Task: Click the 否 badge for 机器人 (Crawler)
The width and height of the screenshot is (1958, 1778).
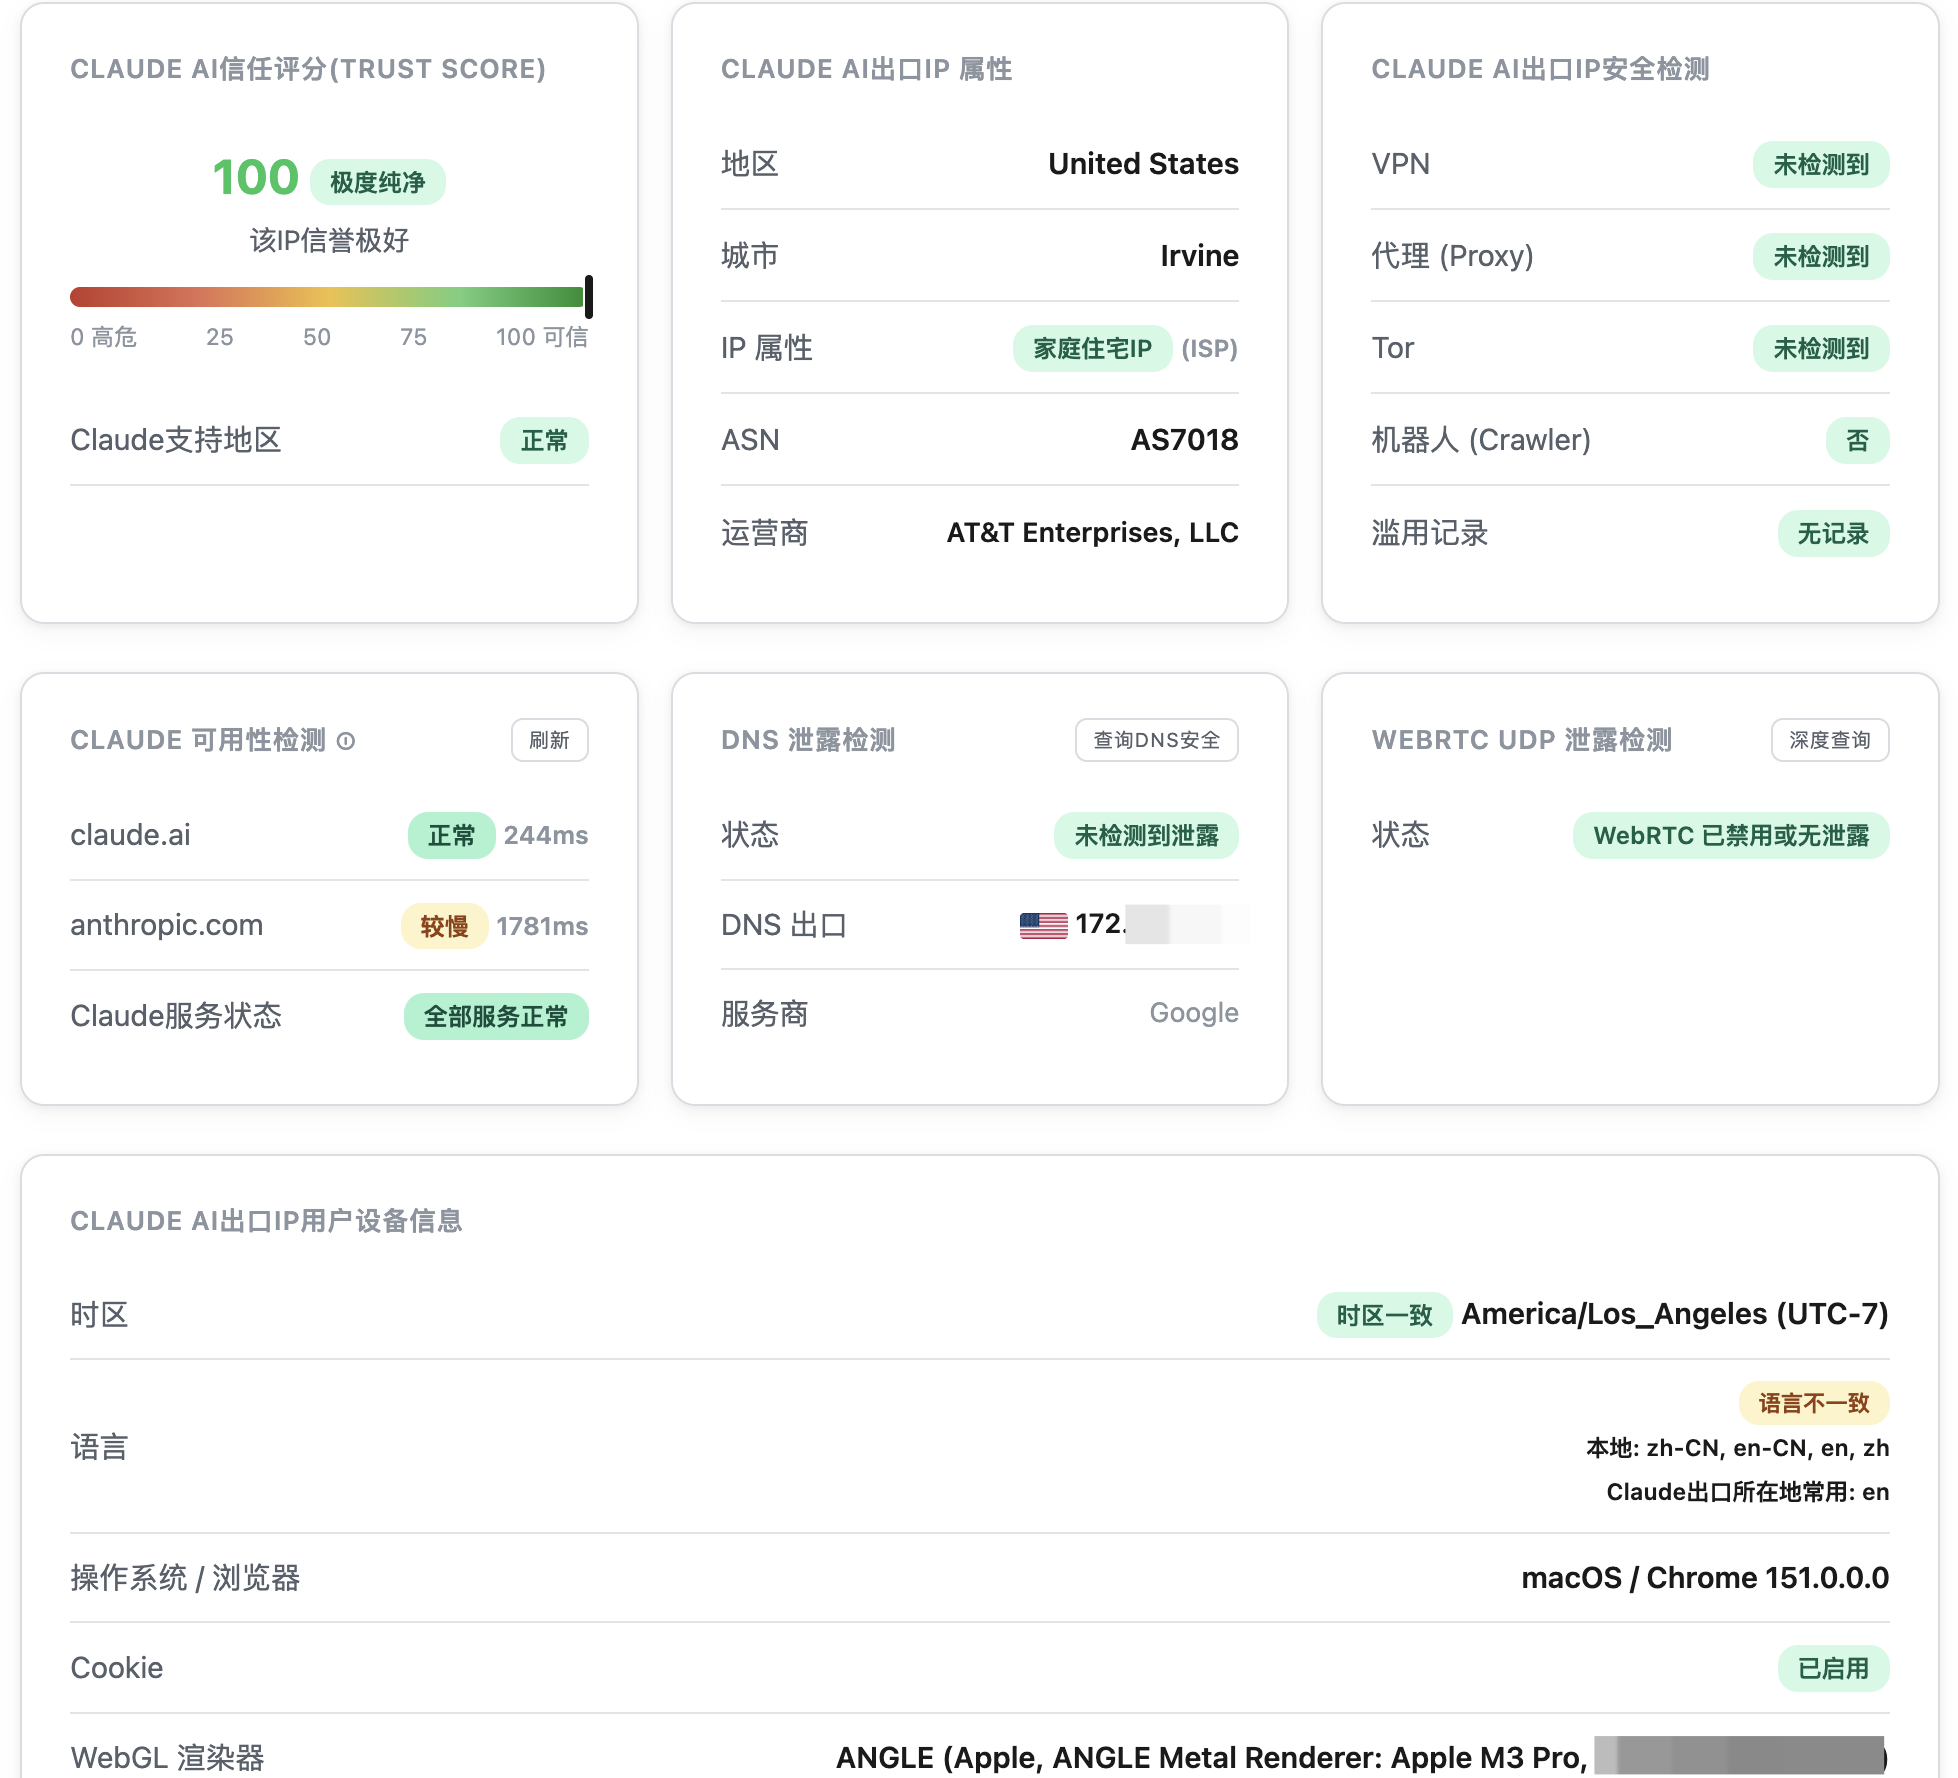Action: 1857,440
